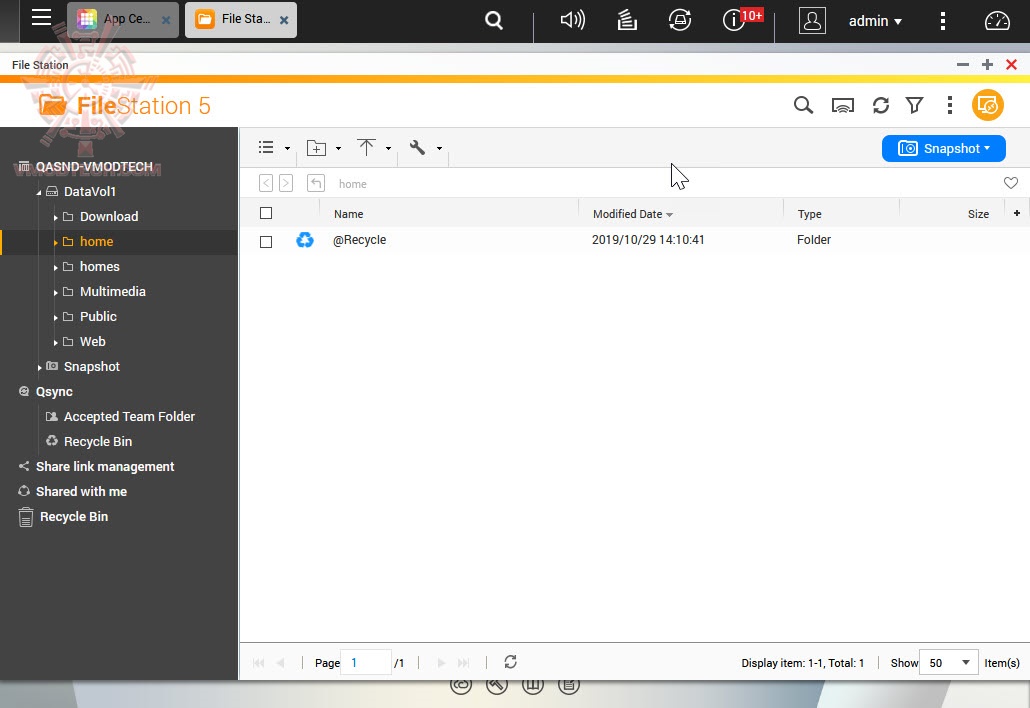
Task: Select QASND-VMODTECH in the tree
Action: point(94,167)
